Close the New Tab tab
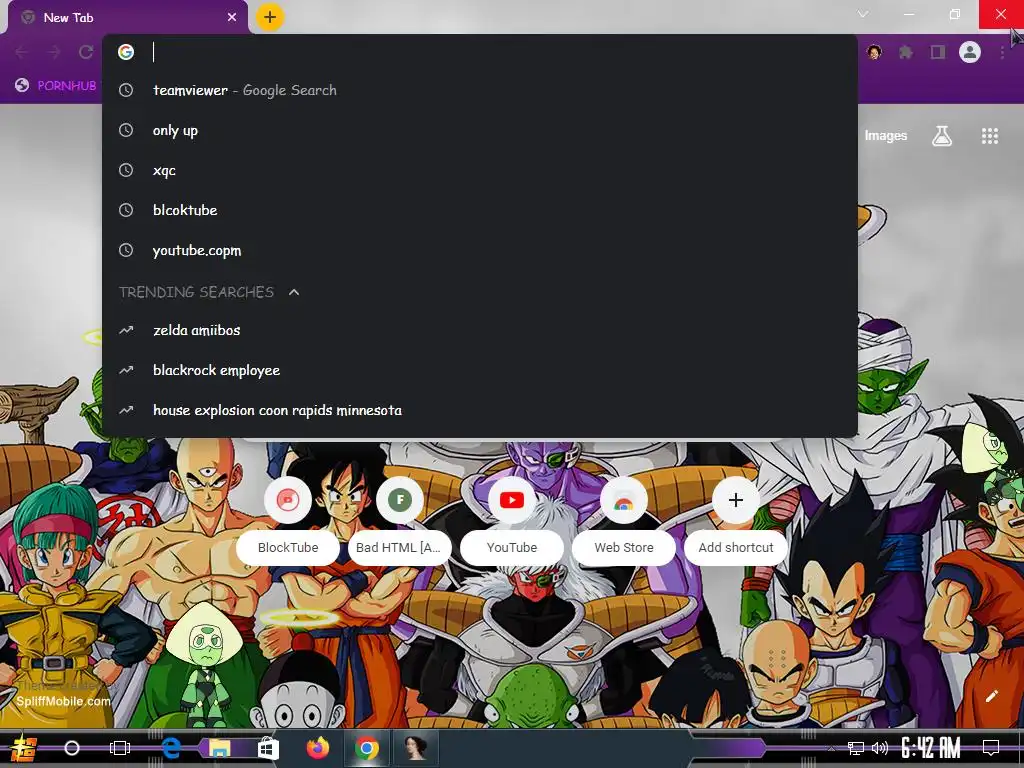The image size is (1024, 768). pyautogui.click(x=232, y=18)
